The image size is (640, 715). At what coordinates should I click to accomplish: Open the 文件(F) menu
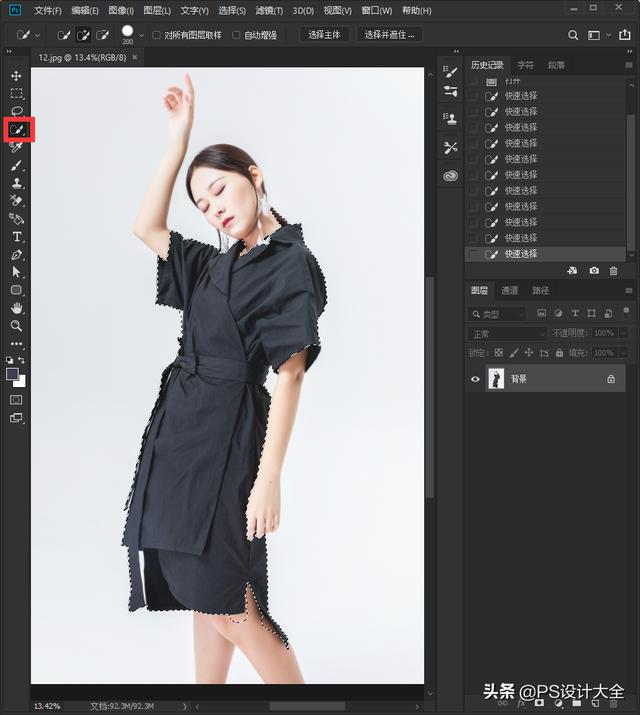(x=48, y=10)
